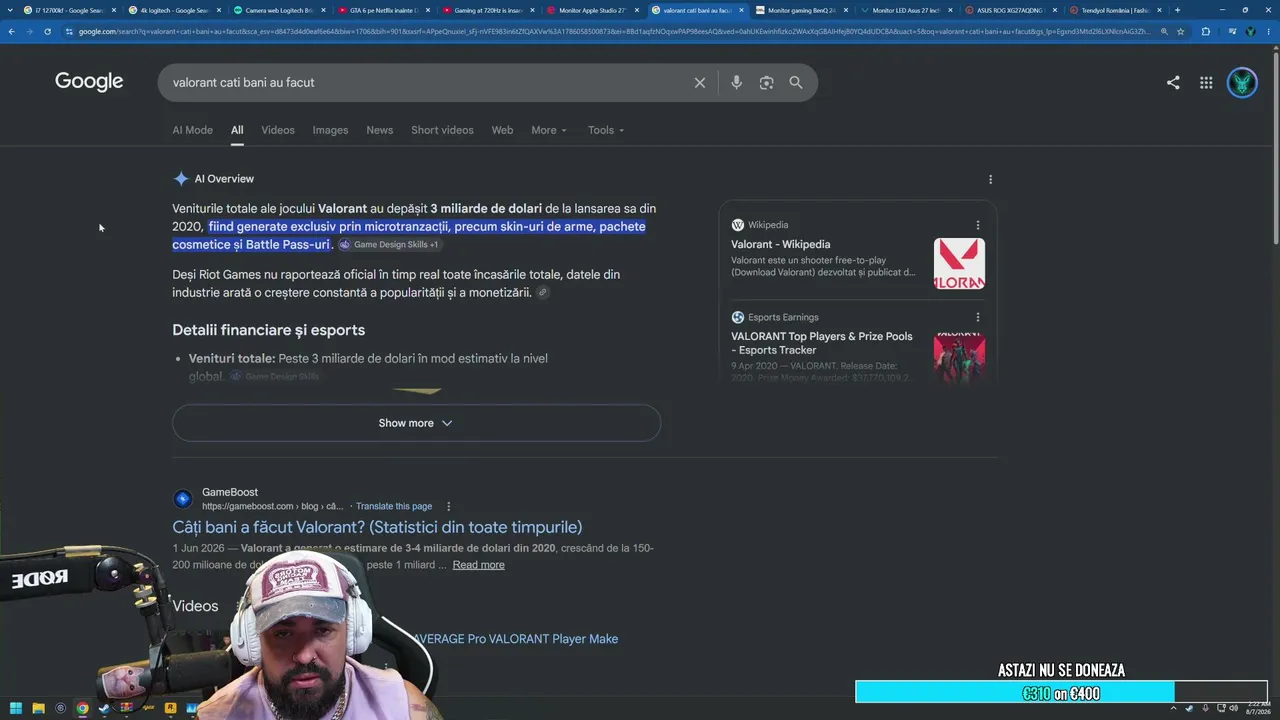Switch to the News results tab
This screenshot has width=1280, height=720.
379,130
